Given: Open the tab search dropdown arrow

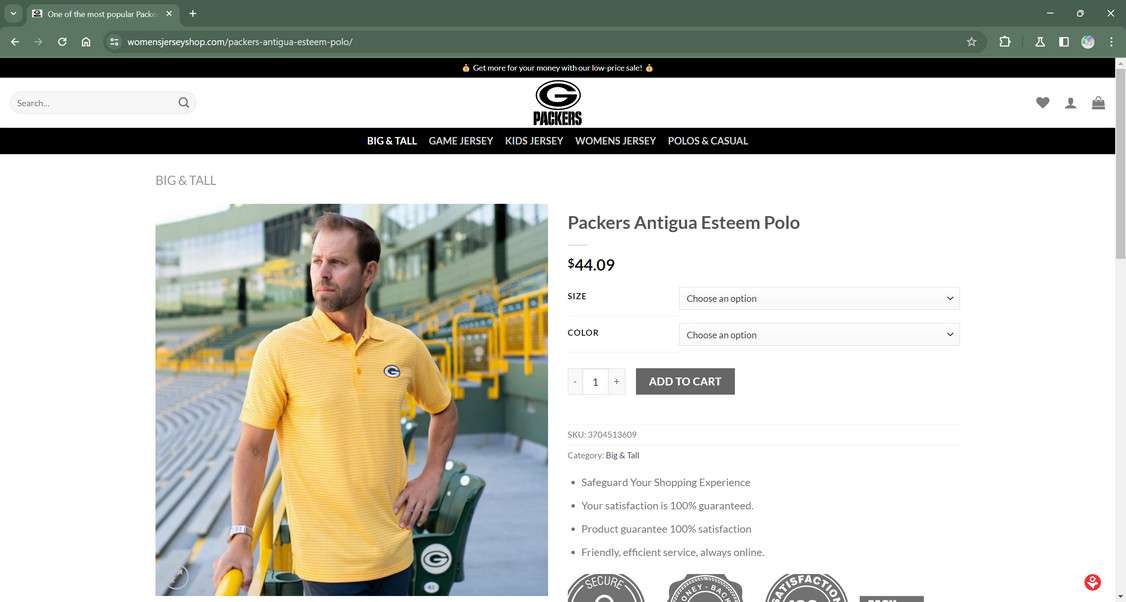Looking at the screenshot, I should [13, 14].
